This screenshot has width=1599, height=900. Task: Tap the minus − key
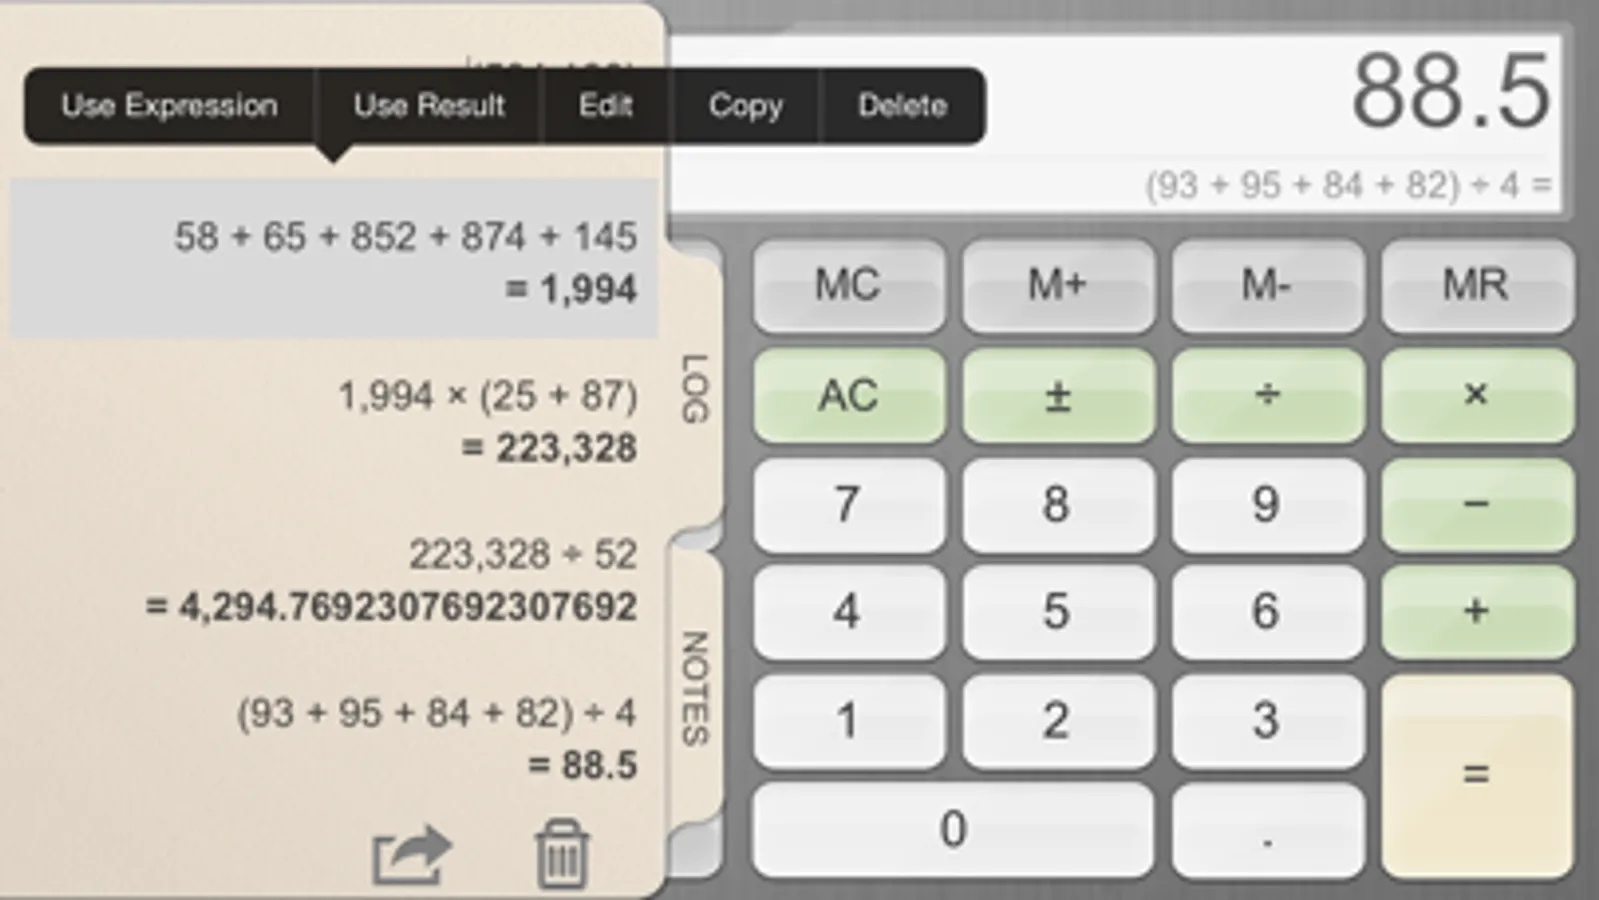point(1477,504)
